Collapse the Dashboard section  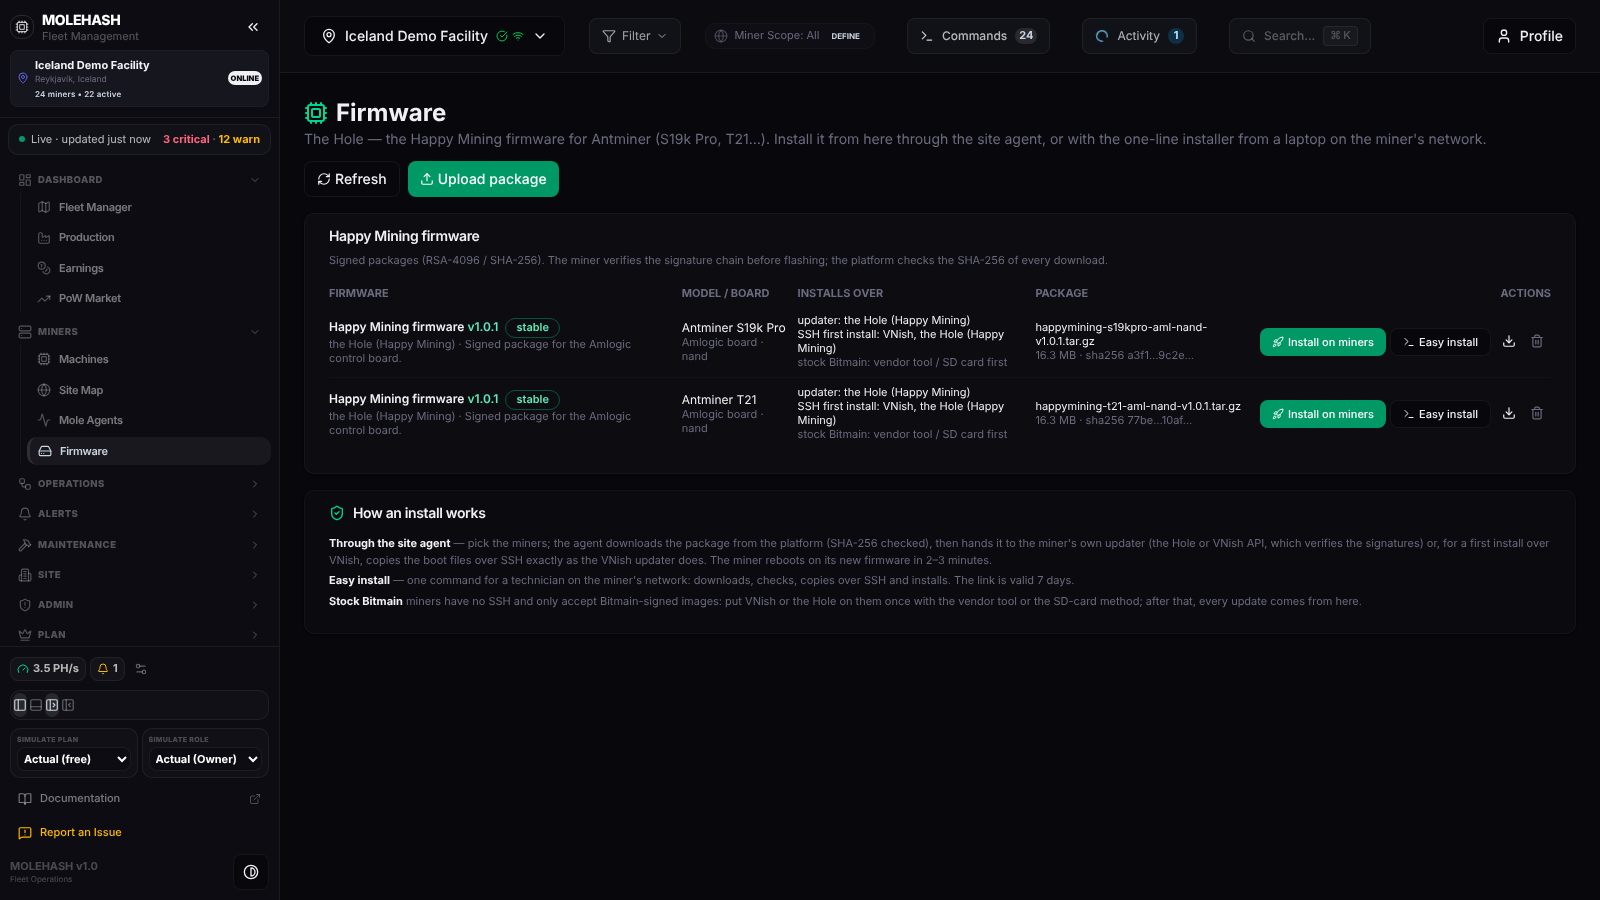tap(139, 180)
